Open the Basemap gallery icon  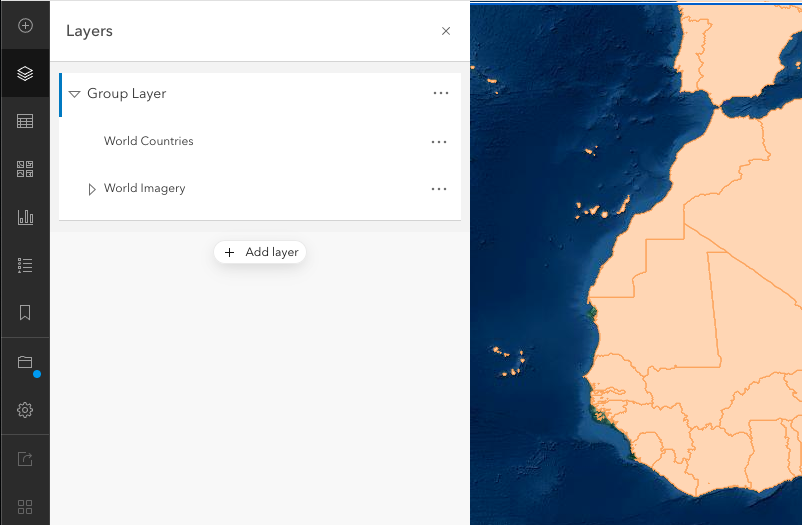(x=25, y=169)
